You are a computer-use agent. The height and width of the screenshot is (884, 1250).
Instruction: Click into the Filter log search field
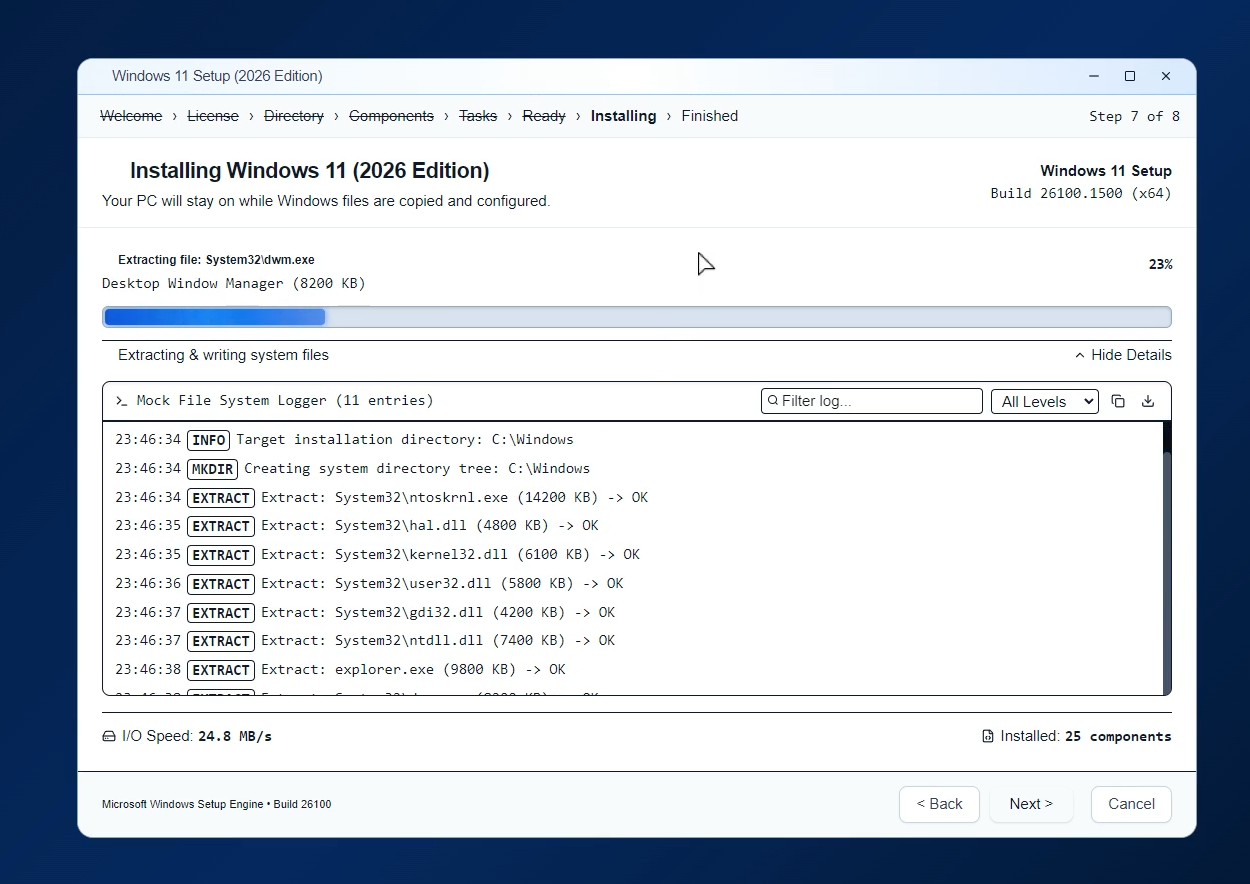[872, 401]
